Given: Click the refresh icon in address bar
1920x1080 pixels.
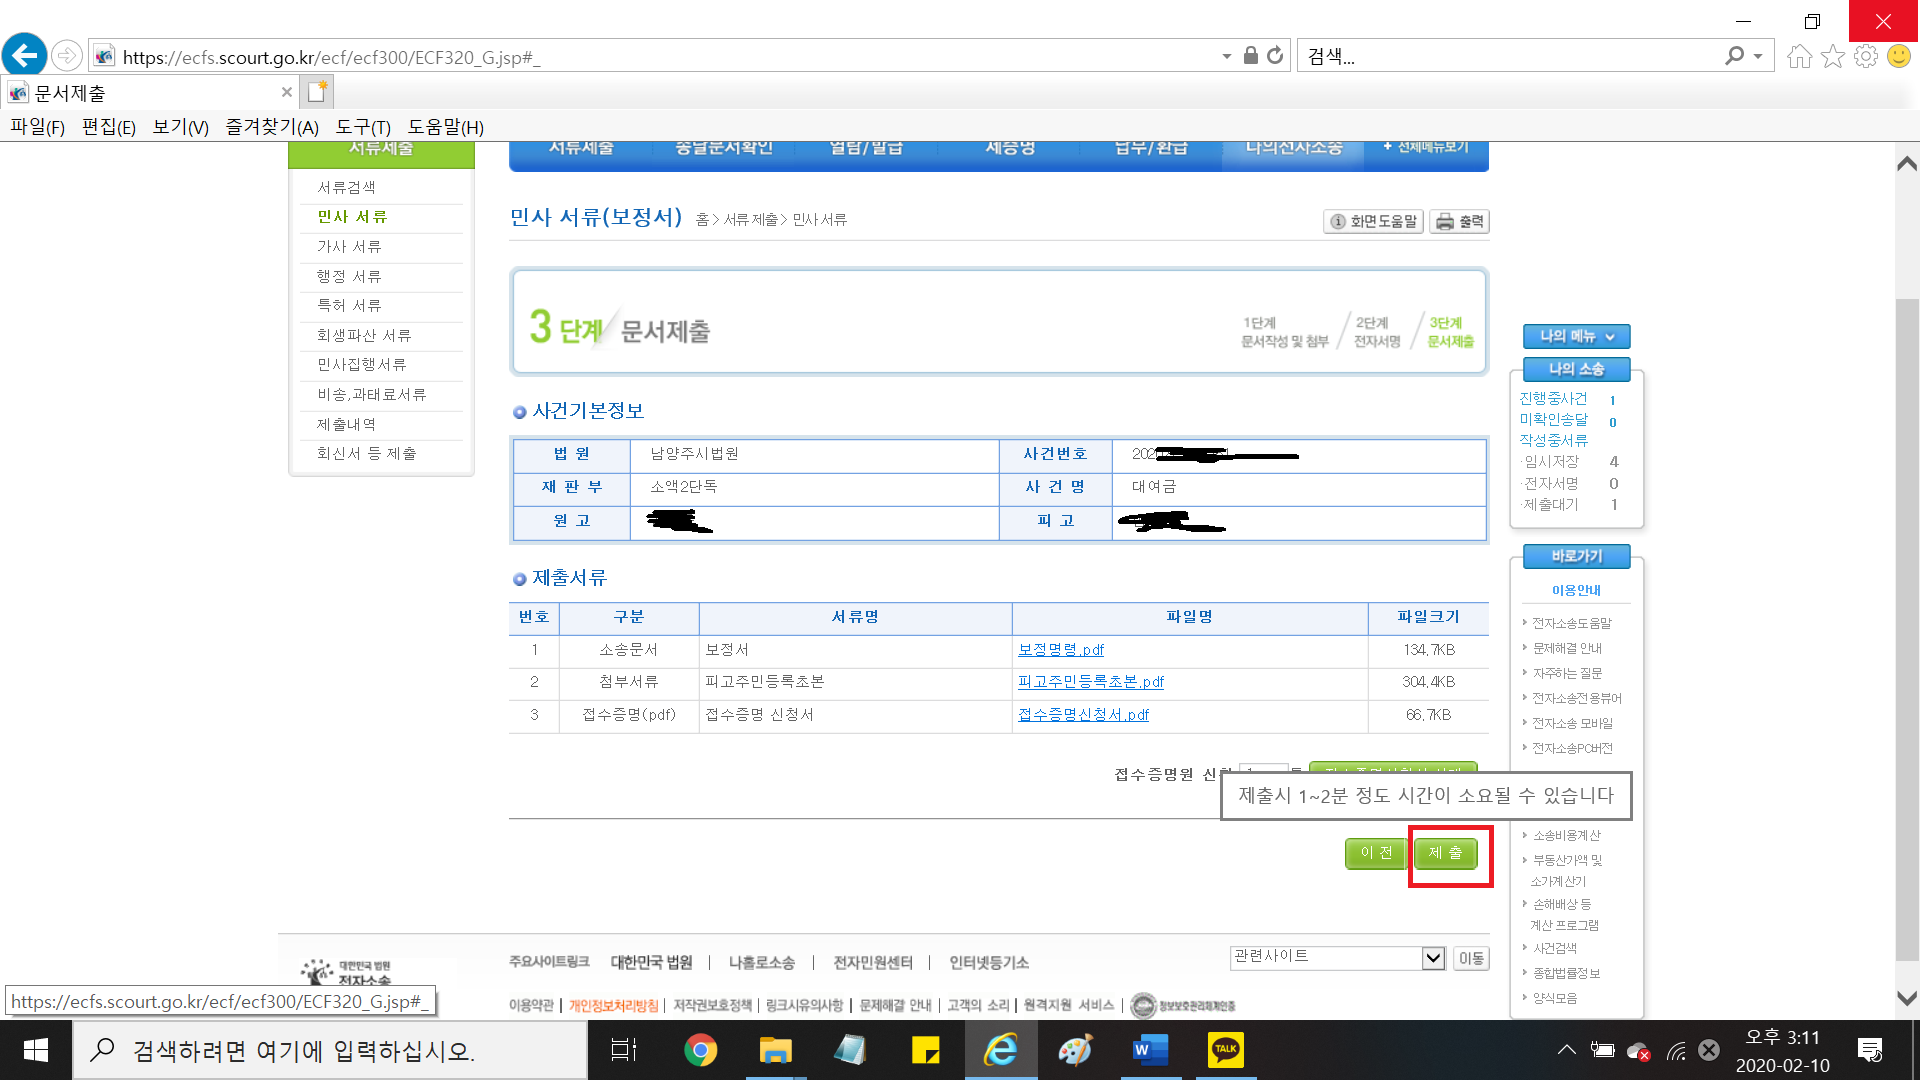Looking at the screenshot, I should 1275,56.
